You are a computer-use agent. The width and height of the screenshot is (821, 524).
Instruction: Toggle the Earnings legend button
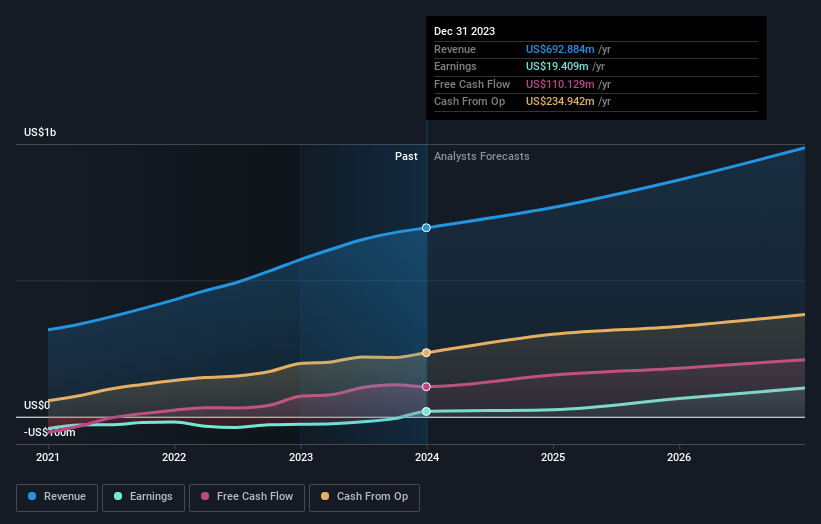[143, 497]
